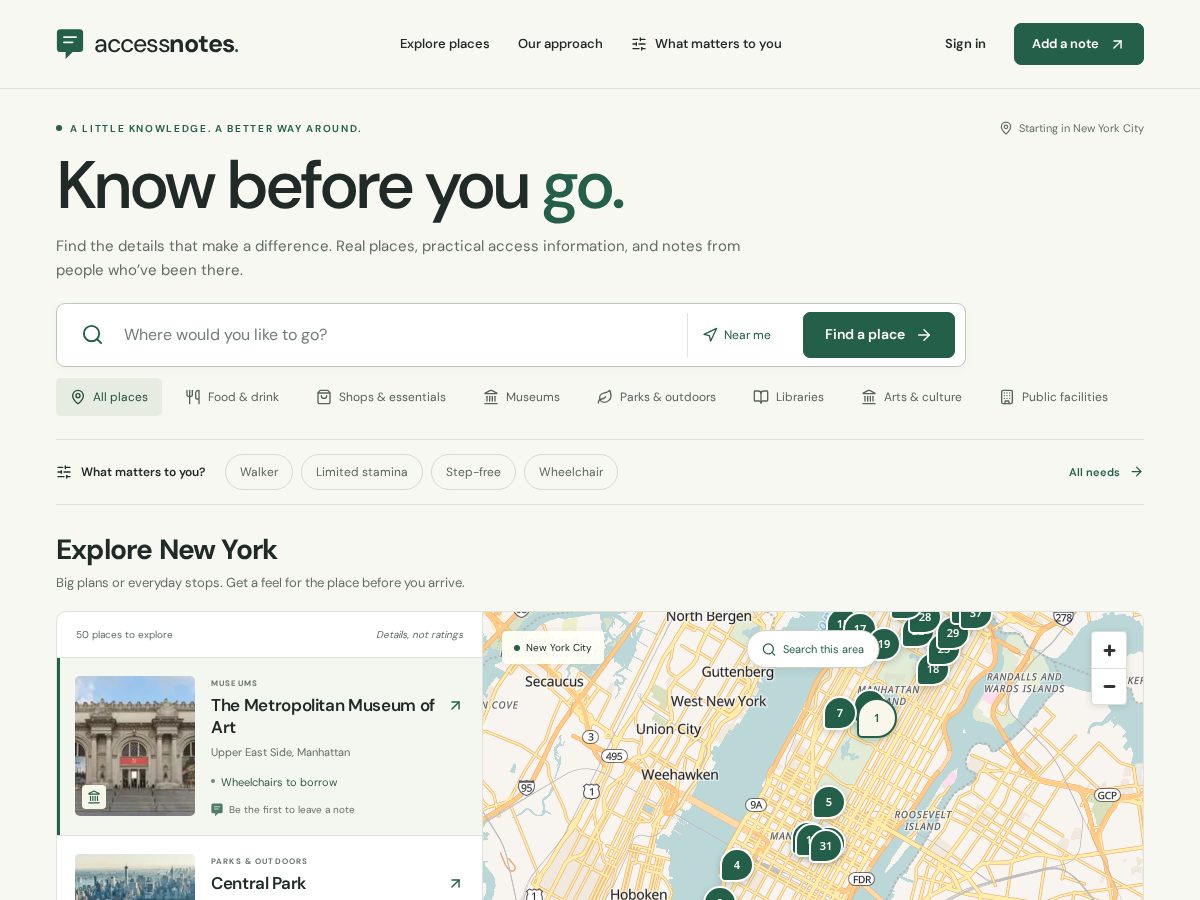Click map marker number 28
The image size is (1200, 900).
925,617
